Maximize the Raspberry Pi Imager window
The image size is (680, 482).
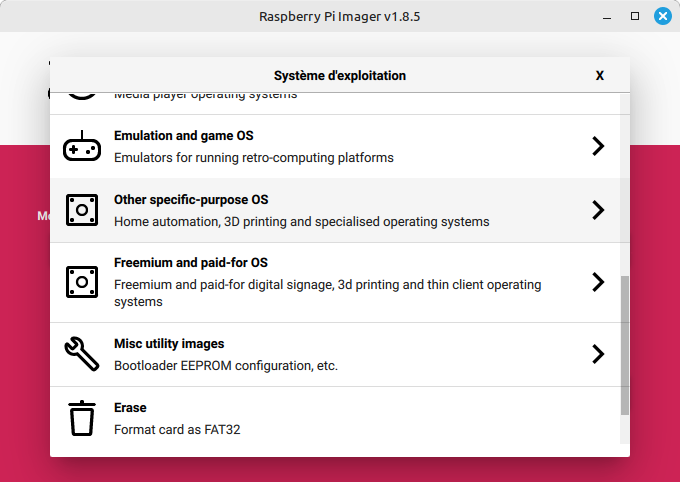pyautogui.click(x=634, y=16)
